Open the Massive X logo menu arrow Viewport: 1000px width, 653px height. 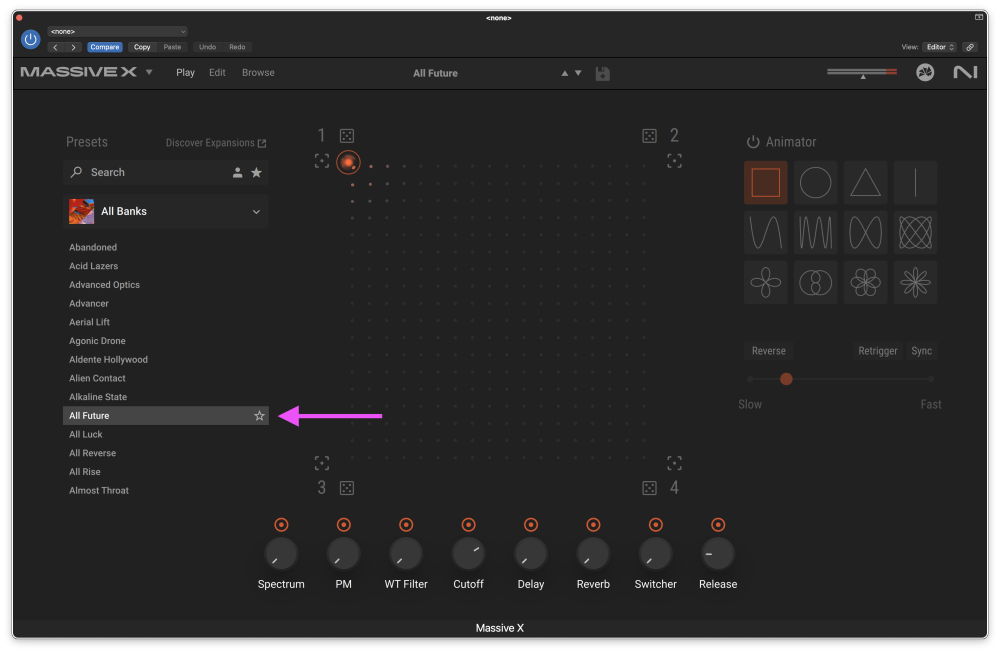(149, 72)
